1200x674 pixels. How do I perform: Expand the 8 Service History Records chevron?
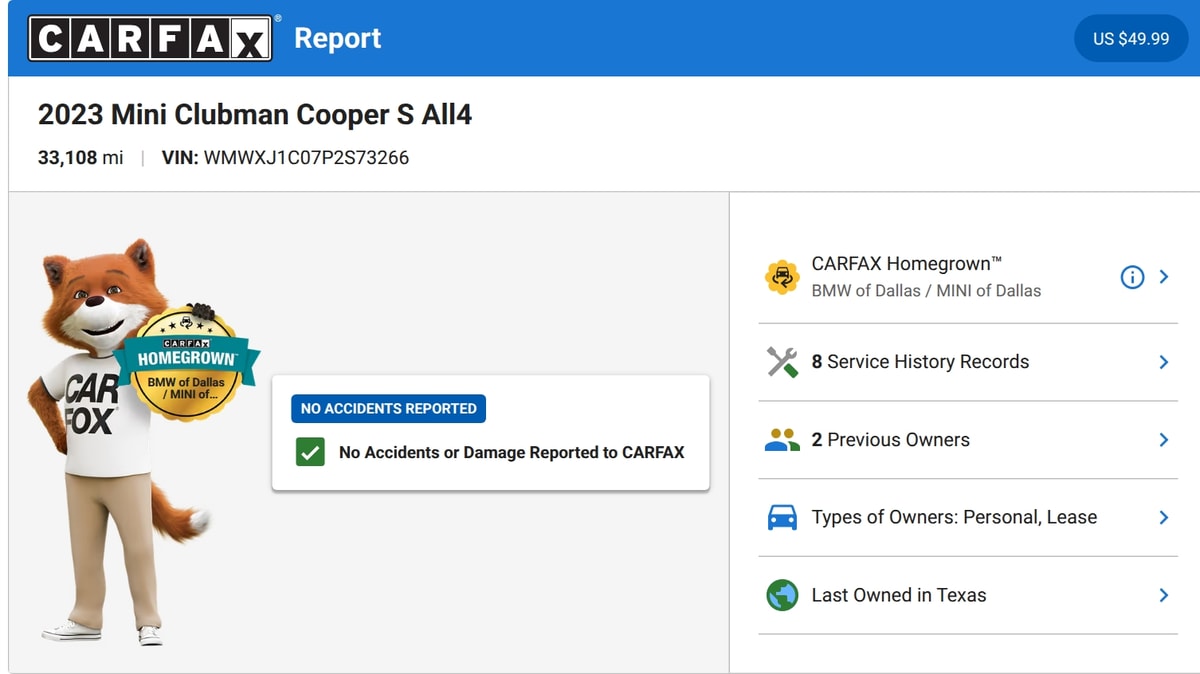point(1164,362)
